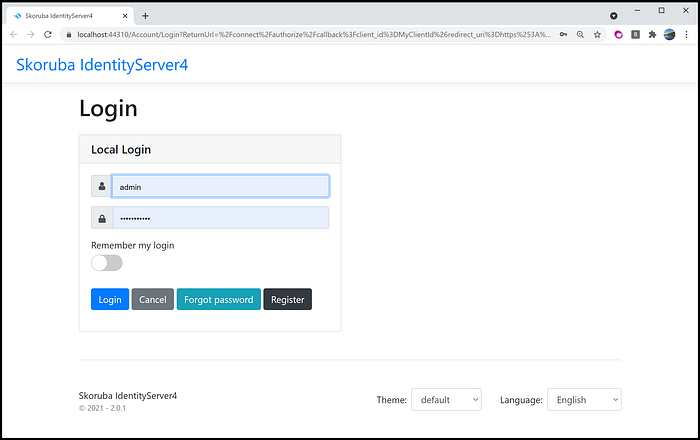Click the © 2021 - 2.0.1 version text

[x=102, y=408]
